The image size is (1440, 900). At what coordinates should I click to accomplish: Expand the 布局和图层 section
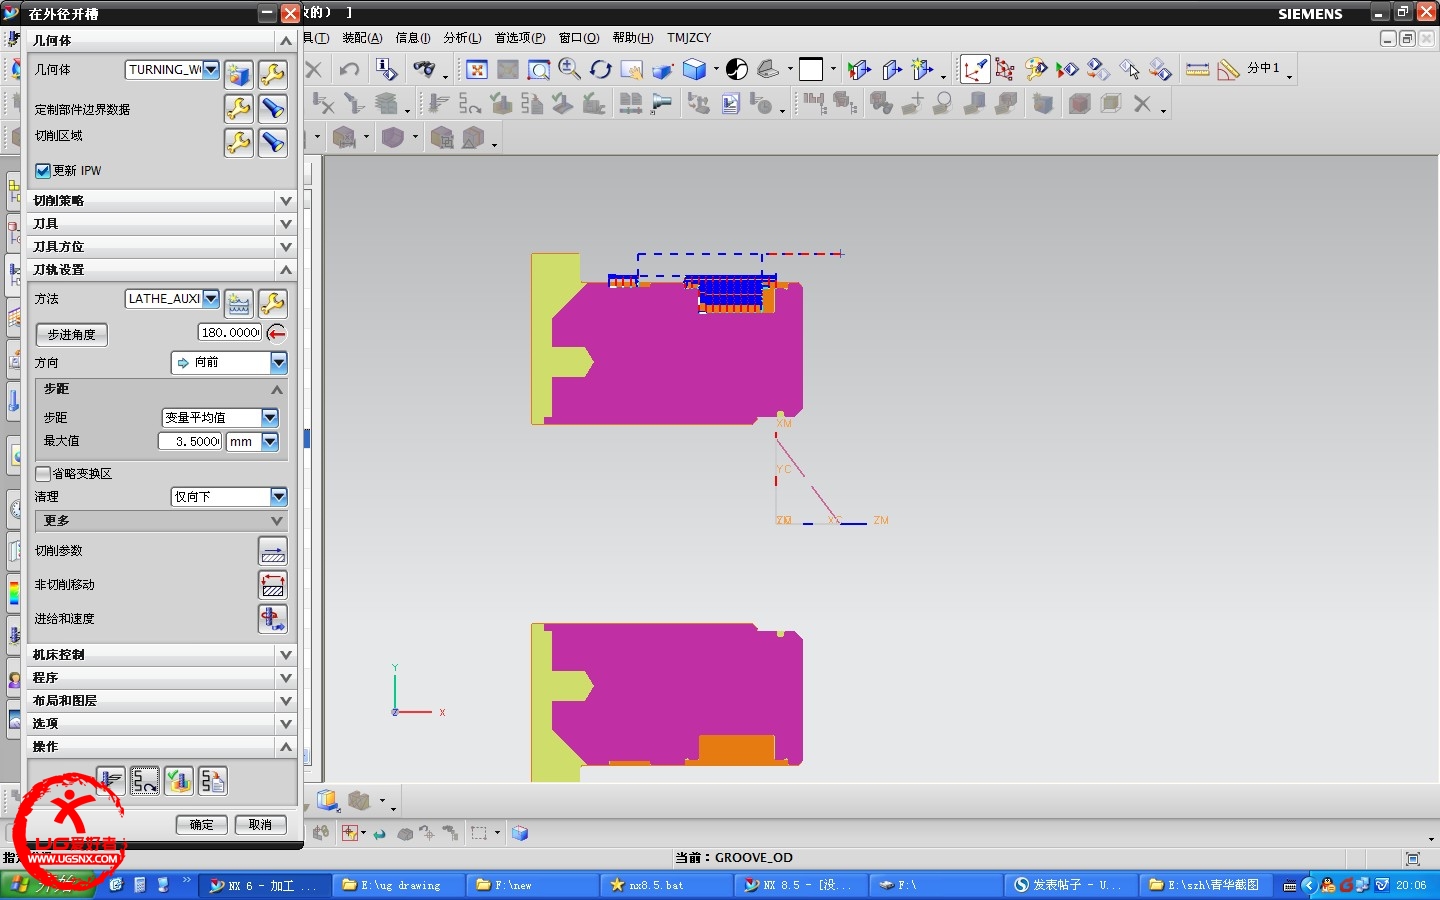[161, 701]
